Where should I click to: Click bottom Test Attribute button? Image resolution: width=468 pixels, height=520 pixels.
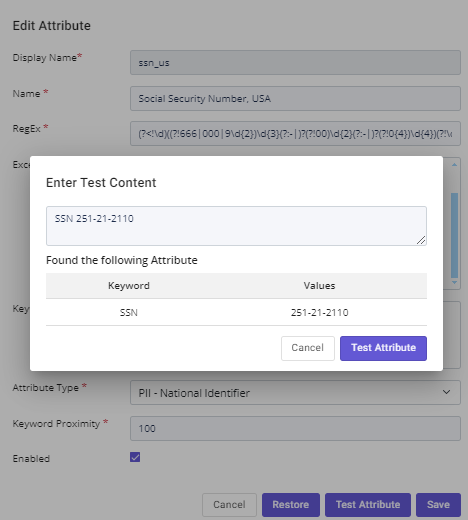(368, 505)
